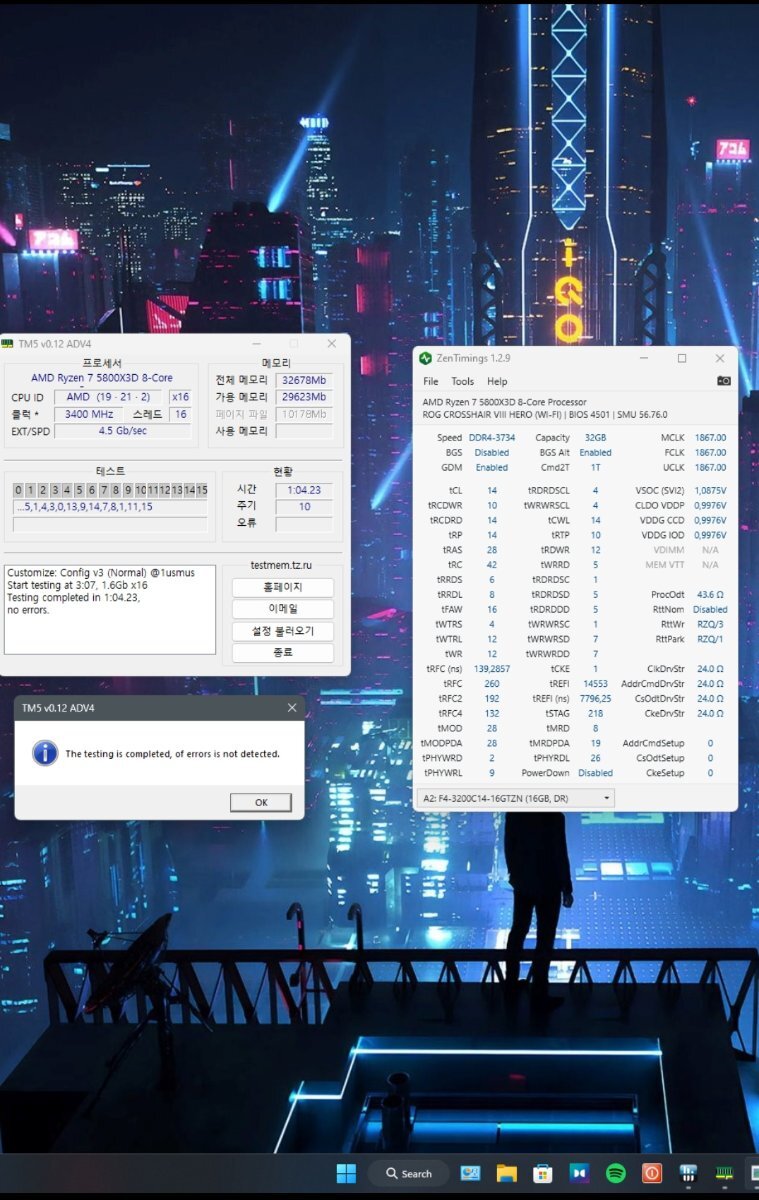Open the File menu in ZenTimings
This screenshot has width=759, height=1200.
tap(431, 381)
